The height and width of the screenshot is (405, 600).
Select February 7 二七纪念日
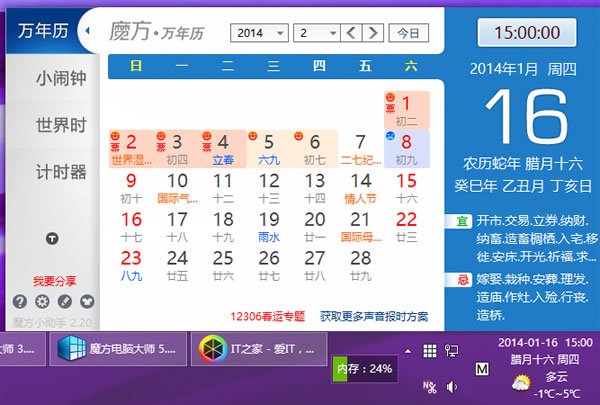click(360, 149)
